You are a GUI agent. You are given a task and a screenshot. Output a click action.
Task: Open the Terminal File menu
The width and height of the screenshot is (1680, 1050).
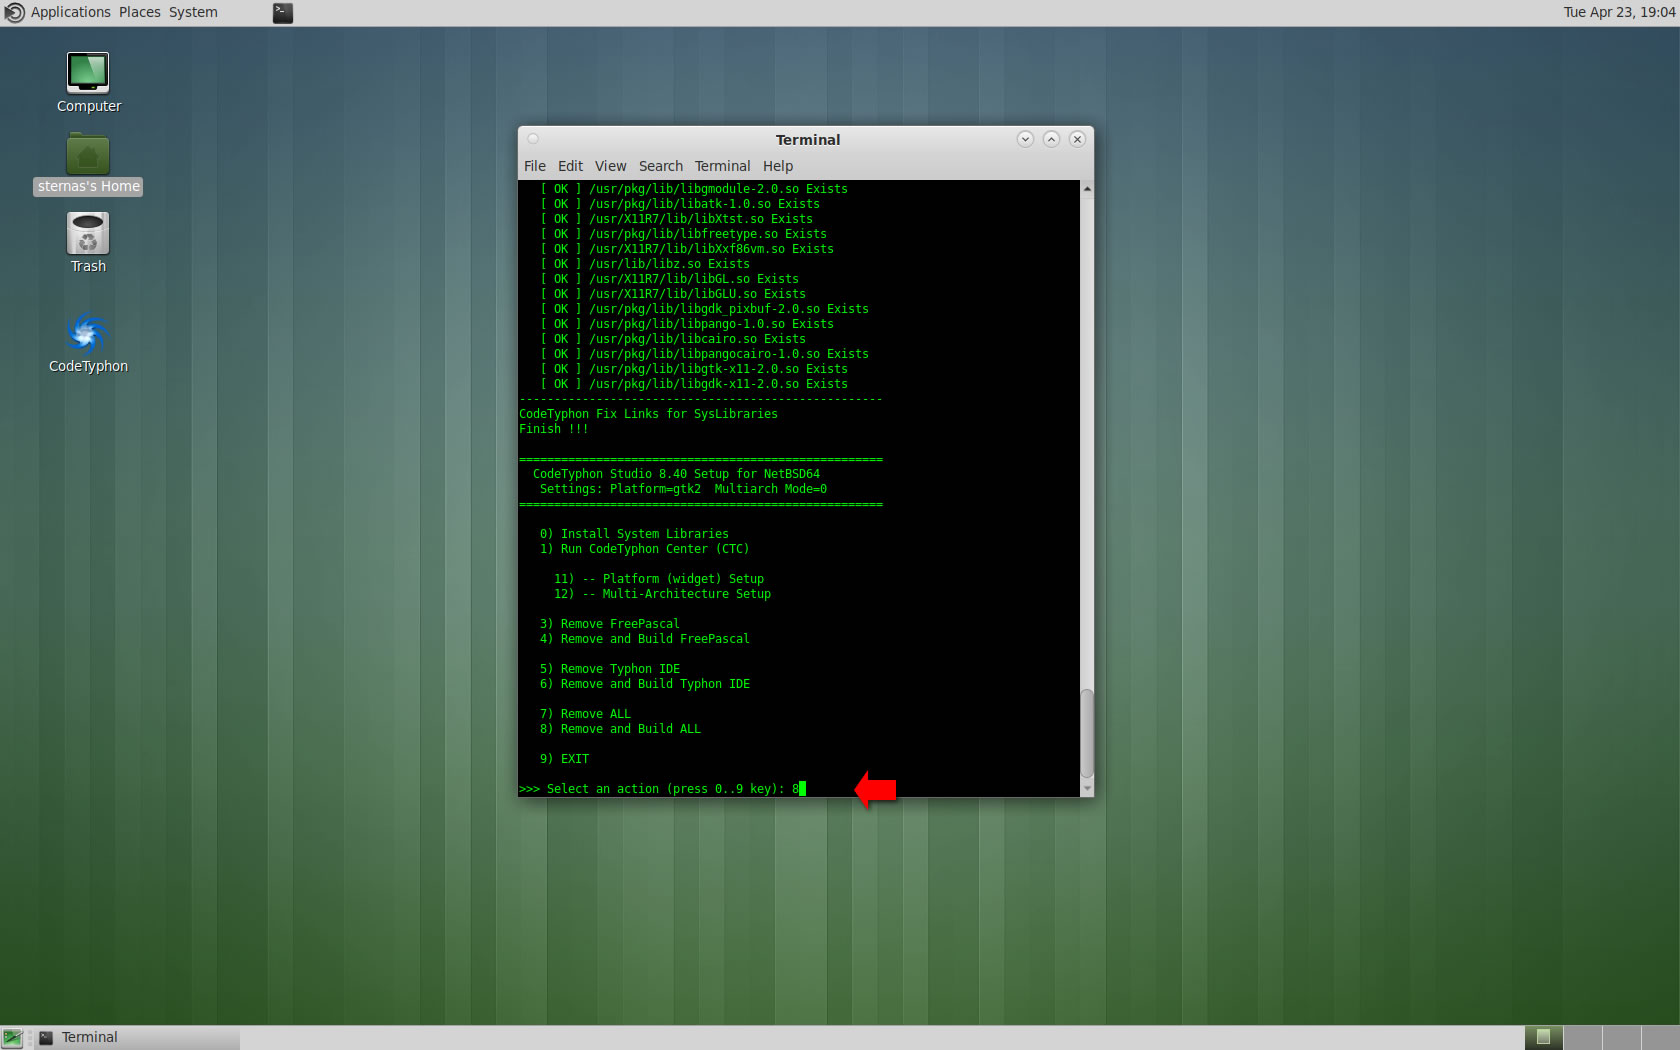tap(535, 166)
